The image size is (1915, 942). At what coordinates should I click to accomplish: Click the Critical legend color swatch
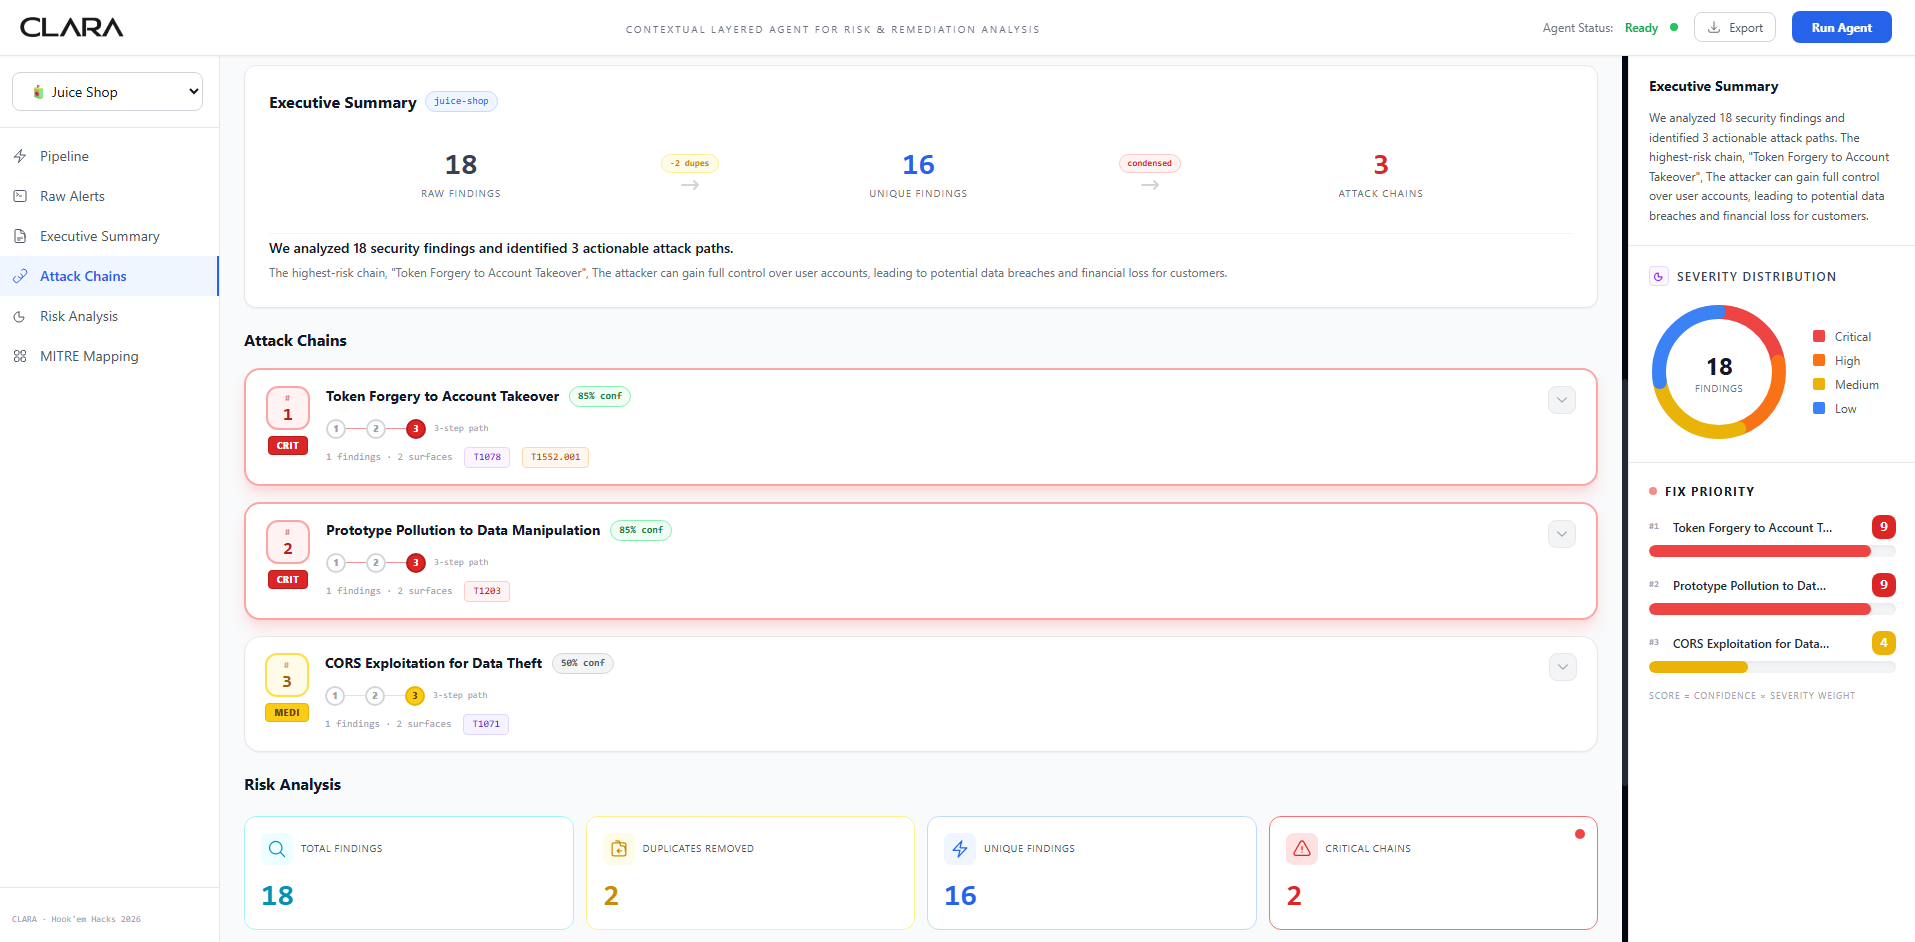(1819, 336)
